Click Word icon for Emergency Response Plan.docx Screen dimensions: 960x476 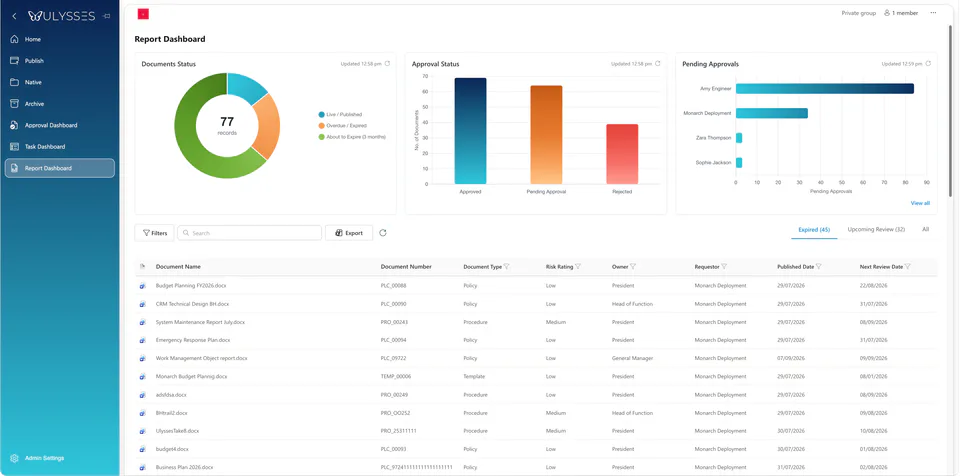[143, 340]
